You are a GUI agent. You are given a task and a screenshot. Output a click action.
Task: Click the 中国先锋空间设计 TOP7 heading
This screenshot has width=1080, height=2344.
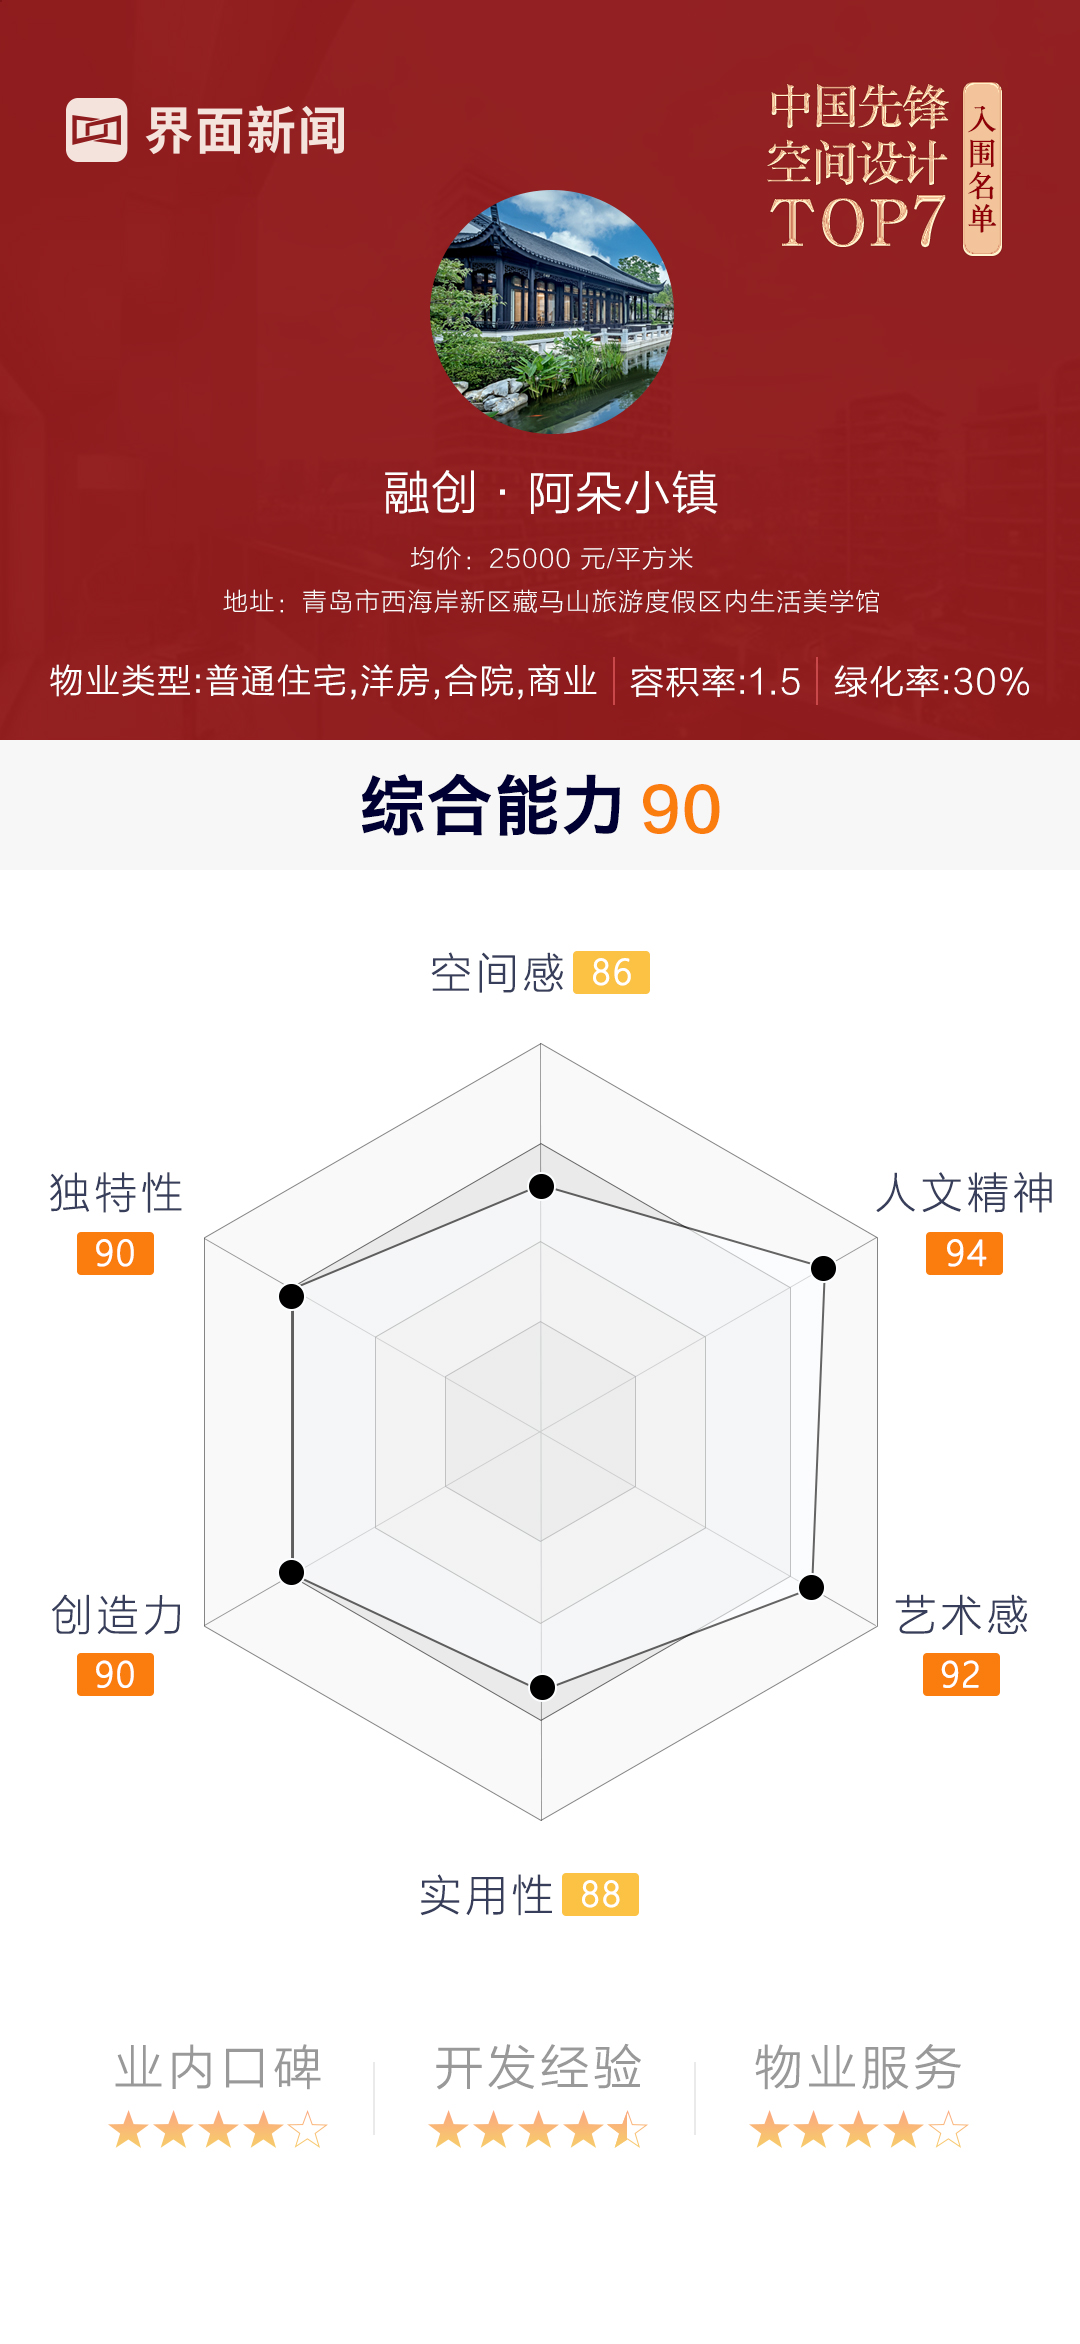pos(857,167)
